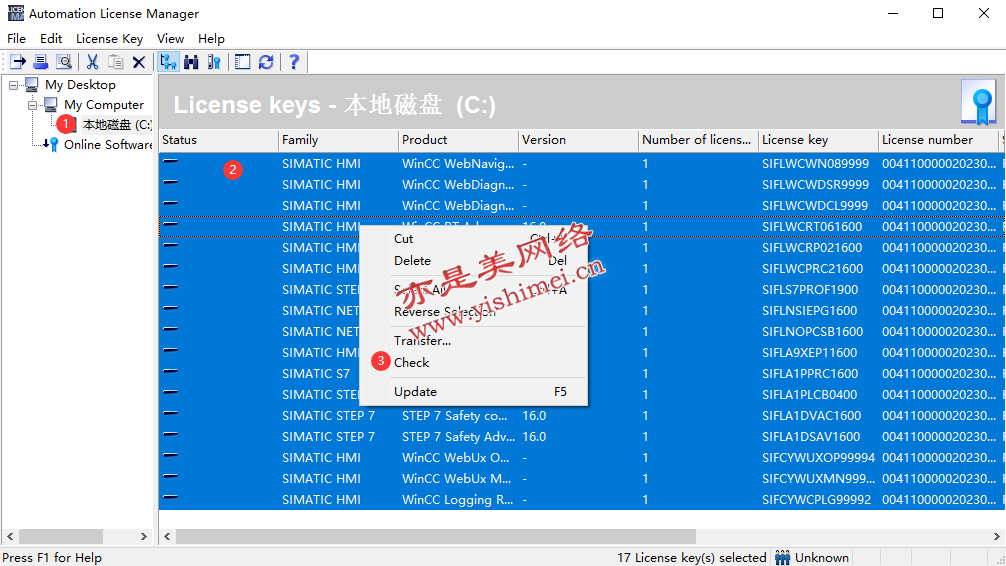Click license key SIFLWCWDCL9999
The width and height of the screenshot is (1006, 566).
pos(815,206)
